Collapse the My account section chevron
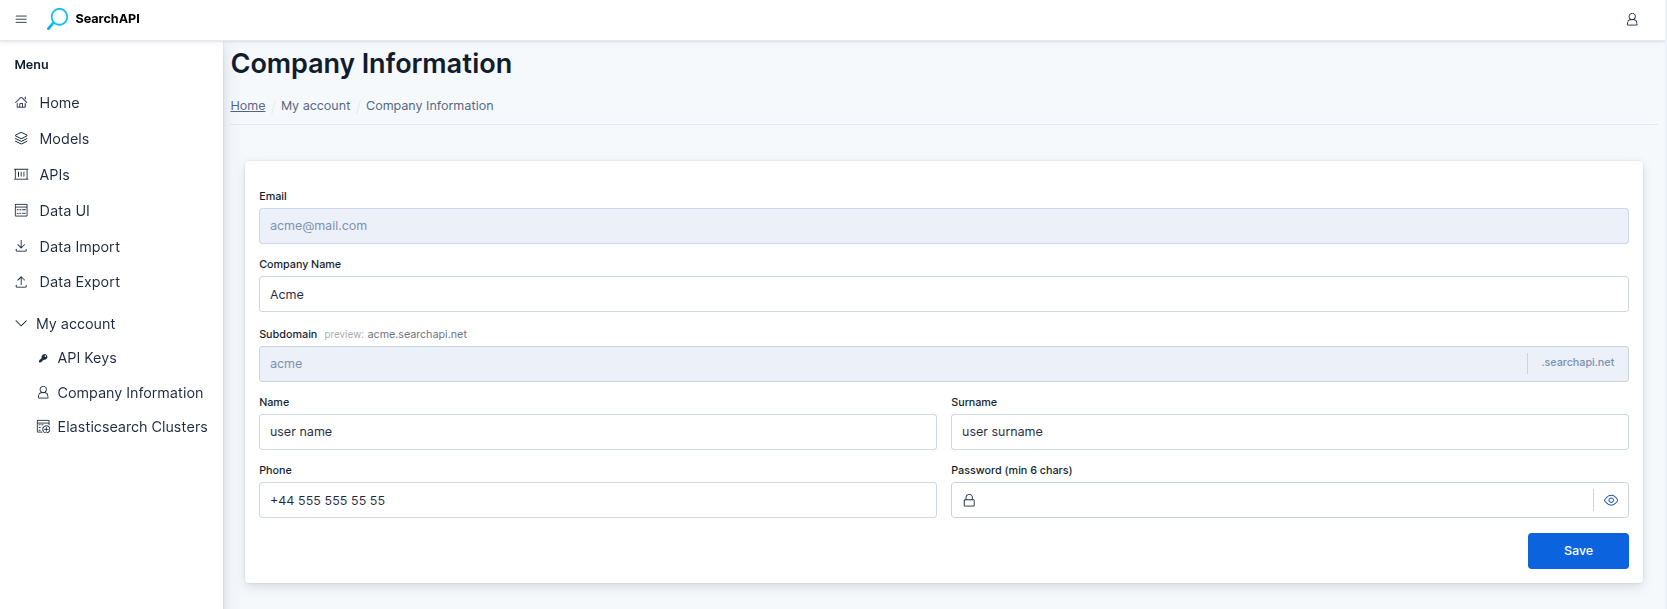The image size is (1667, 609). point(21,324)
